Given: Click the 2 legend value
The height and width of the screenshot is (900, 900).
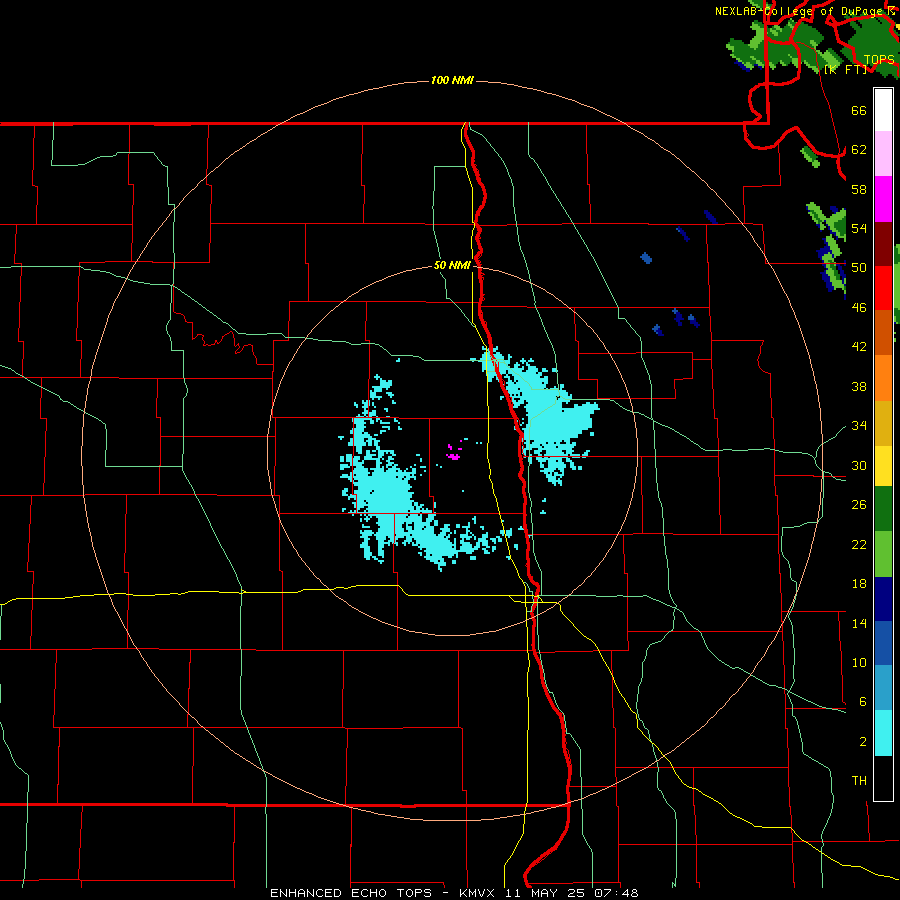Looking at the screenshot, I should pos(863,742).
